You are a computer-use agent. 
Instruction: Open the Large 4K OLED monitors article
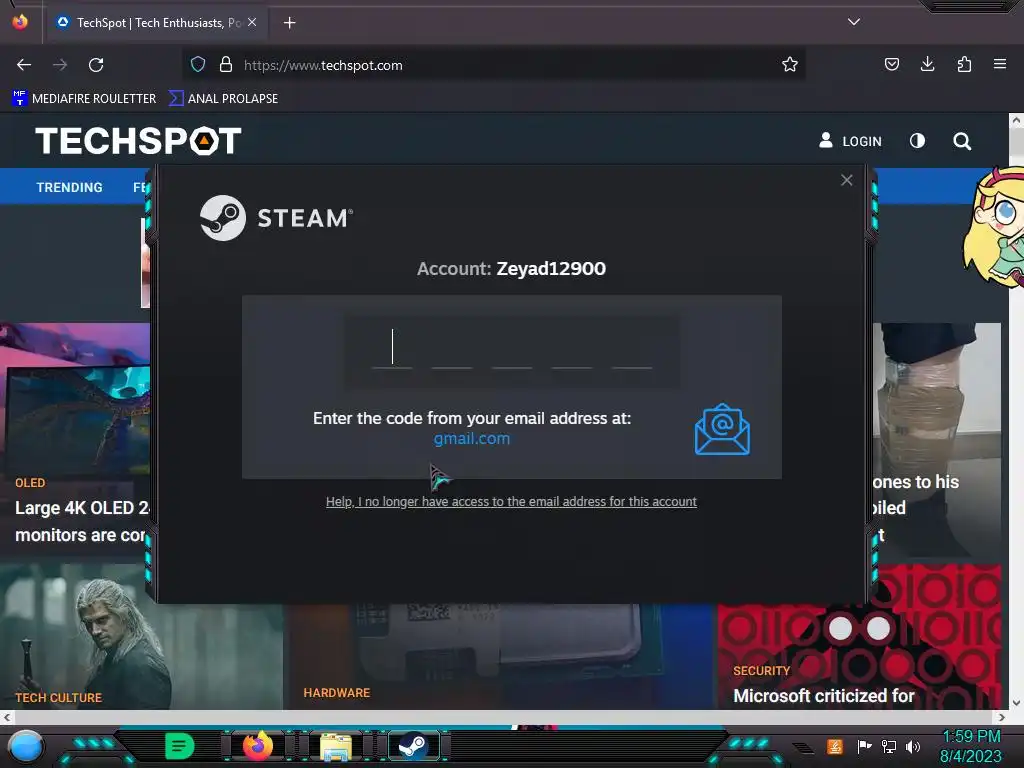[x=82, y=521]
